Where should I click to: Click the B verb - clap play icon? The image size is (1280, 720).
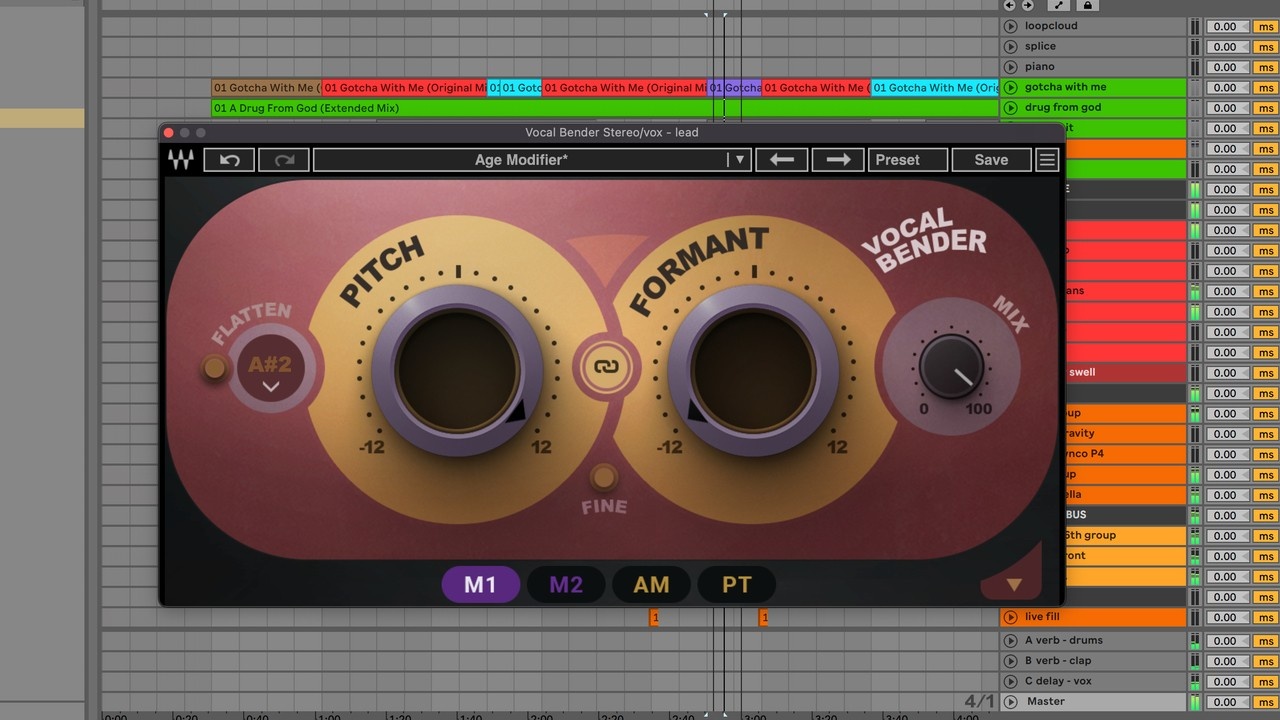[1010, 661]
